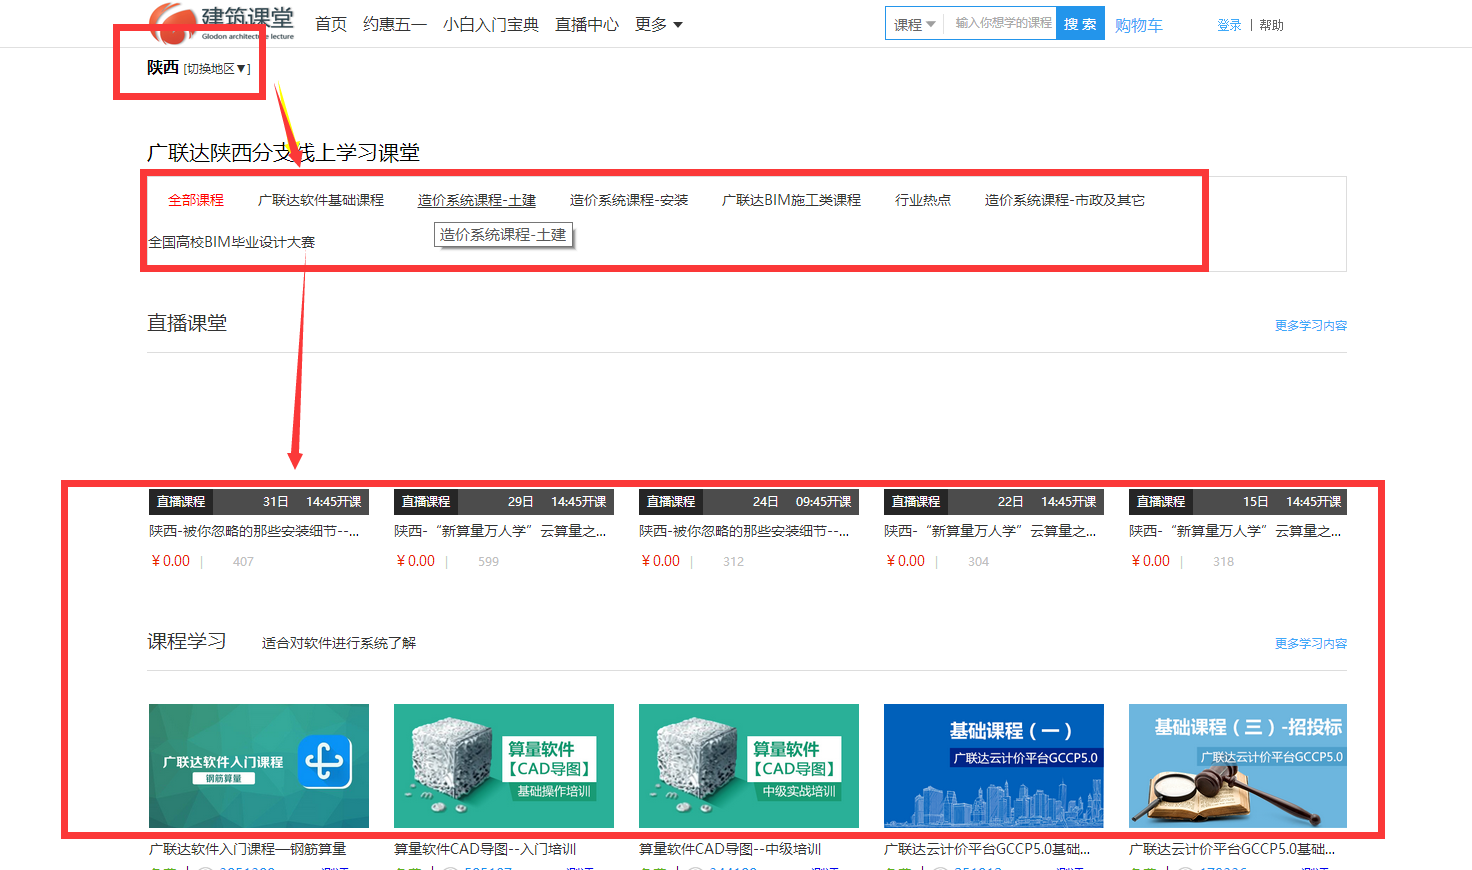Image resolution: width=1472 pixels, height=870 pixels.
Task: Expand the 更多 dropdown menu
Action: (658, 24)
